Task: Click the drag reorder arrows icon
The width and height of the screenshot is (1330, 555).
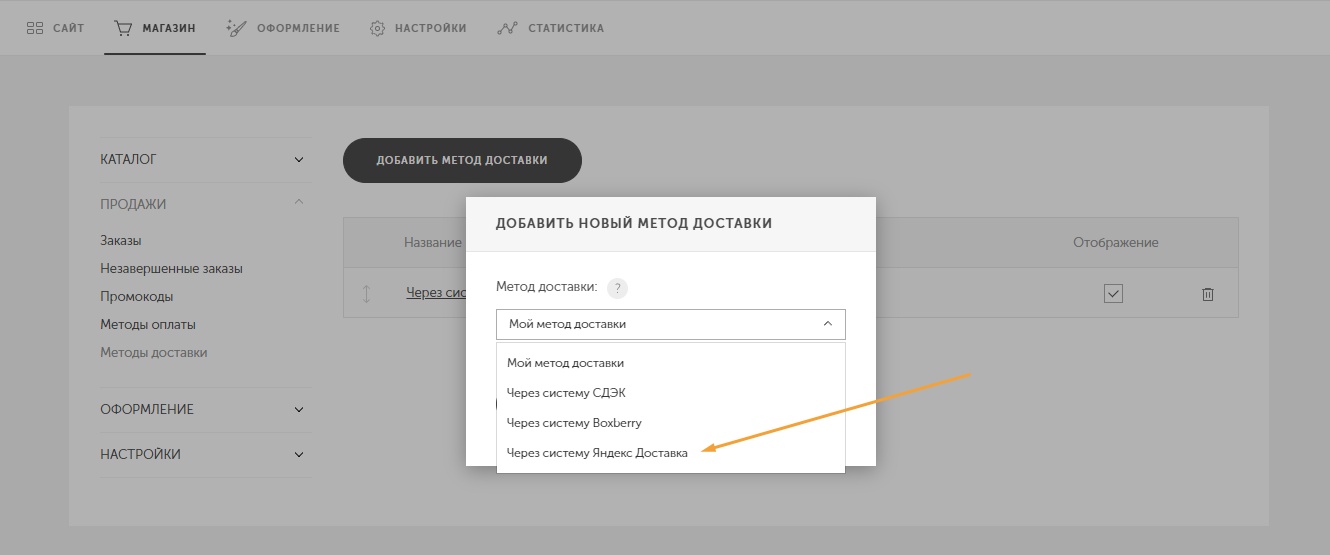Action: click(x=366, y=294)
